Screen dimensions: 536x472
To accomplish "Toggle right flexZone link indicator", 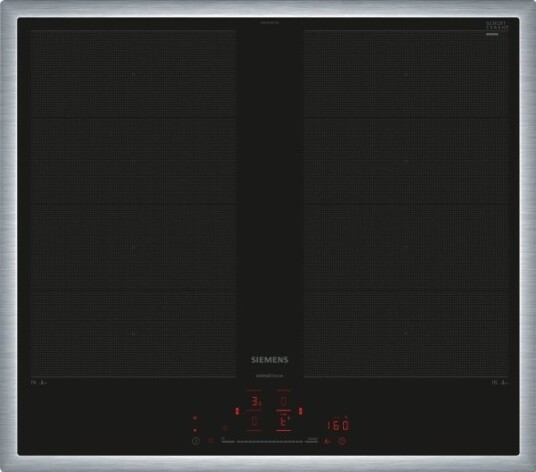I will (300, 411).
